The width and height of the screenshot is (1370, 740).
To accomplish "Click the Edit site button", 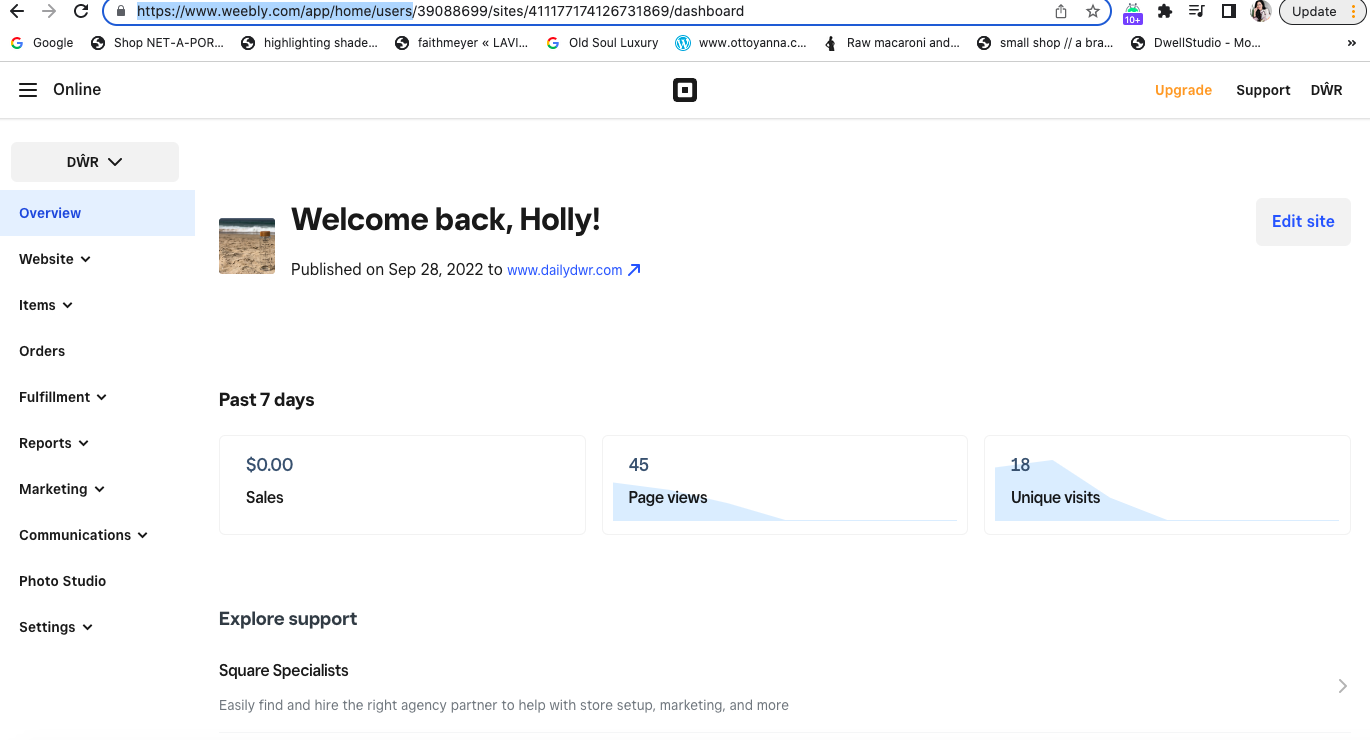I will pos(1302,222).
